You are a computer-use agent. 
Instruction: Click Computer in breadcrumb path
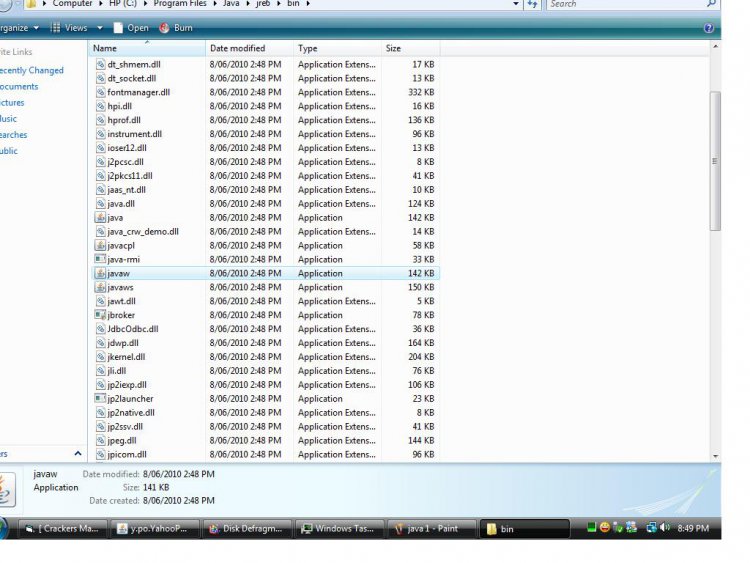tap(72, 4)
